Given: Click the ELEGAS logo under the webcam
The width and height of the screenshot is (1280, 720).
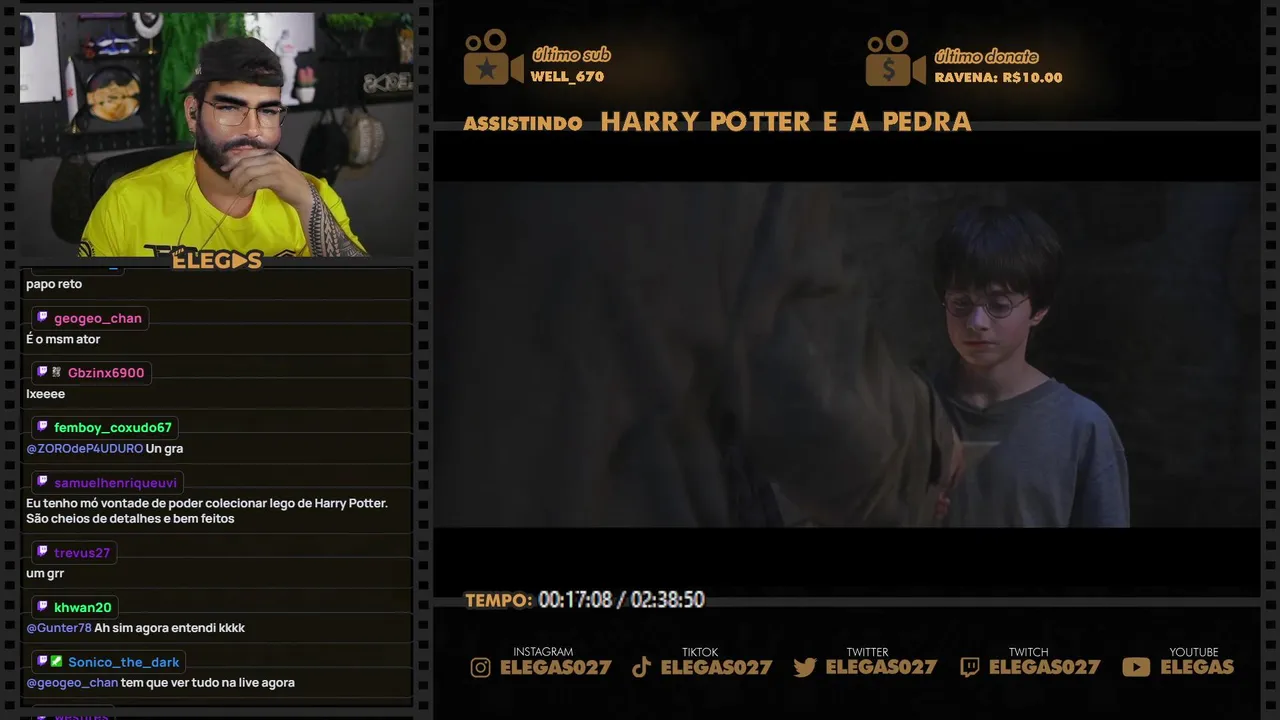Looking at the screenshot, I should pos(217,261).
